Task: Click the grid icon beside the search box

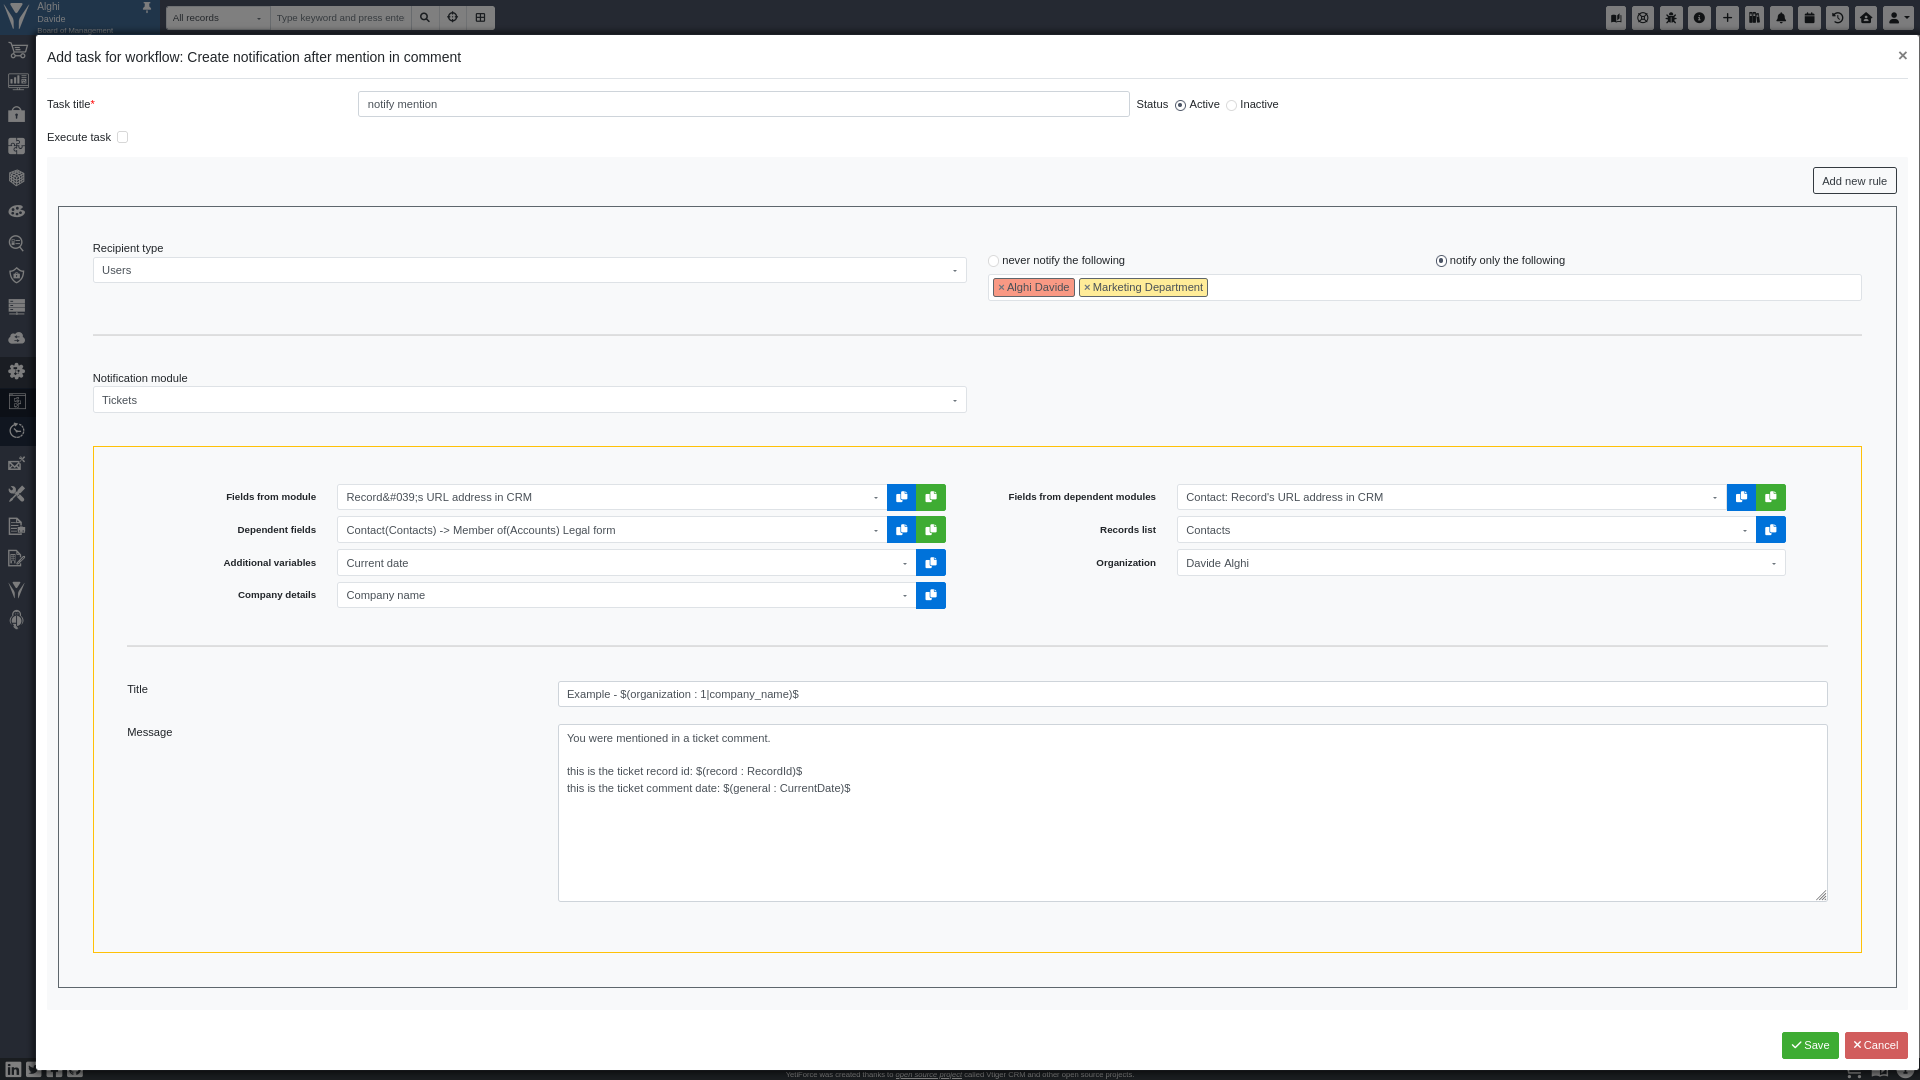Action: tap(481, 17)
